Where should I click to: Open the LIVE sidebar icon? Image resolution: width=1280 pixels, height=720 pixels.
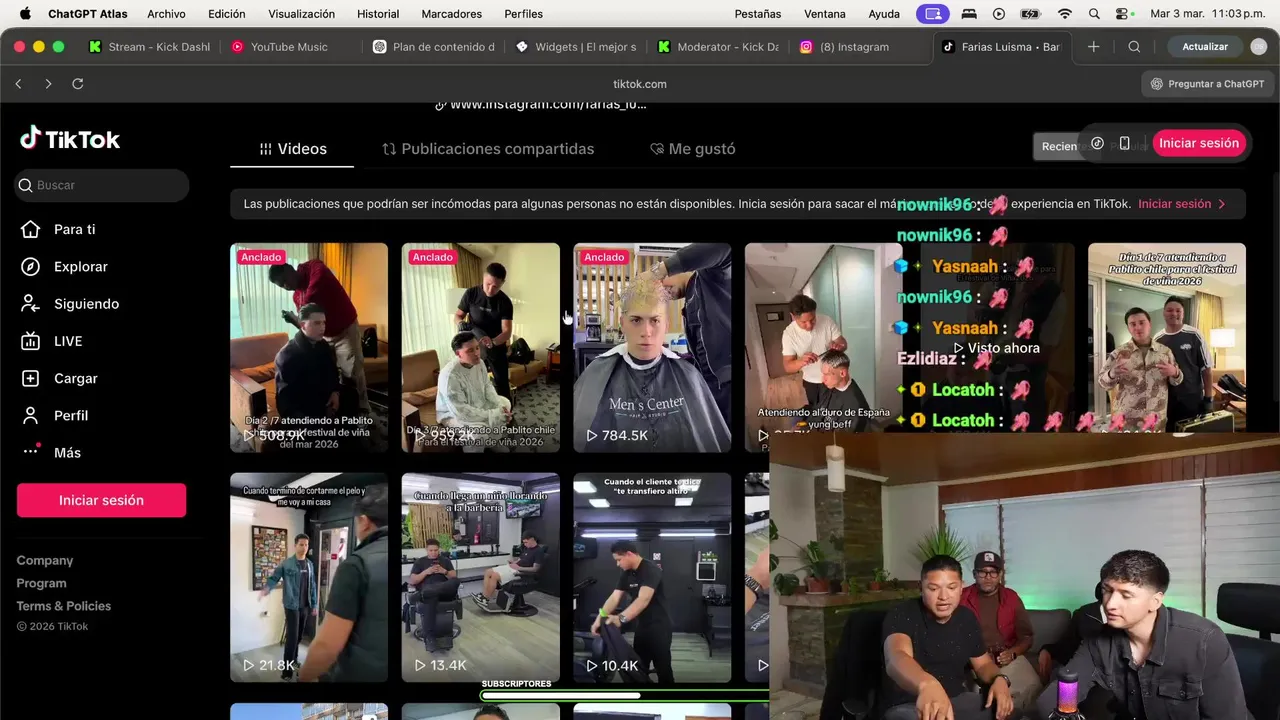pos(30,341)
